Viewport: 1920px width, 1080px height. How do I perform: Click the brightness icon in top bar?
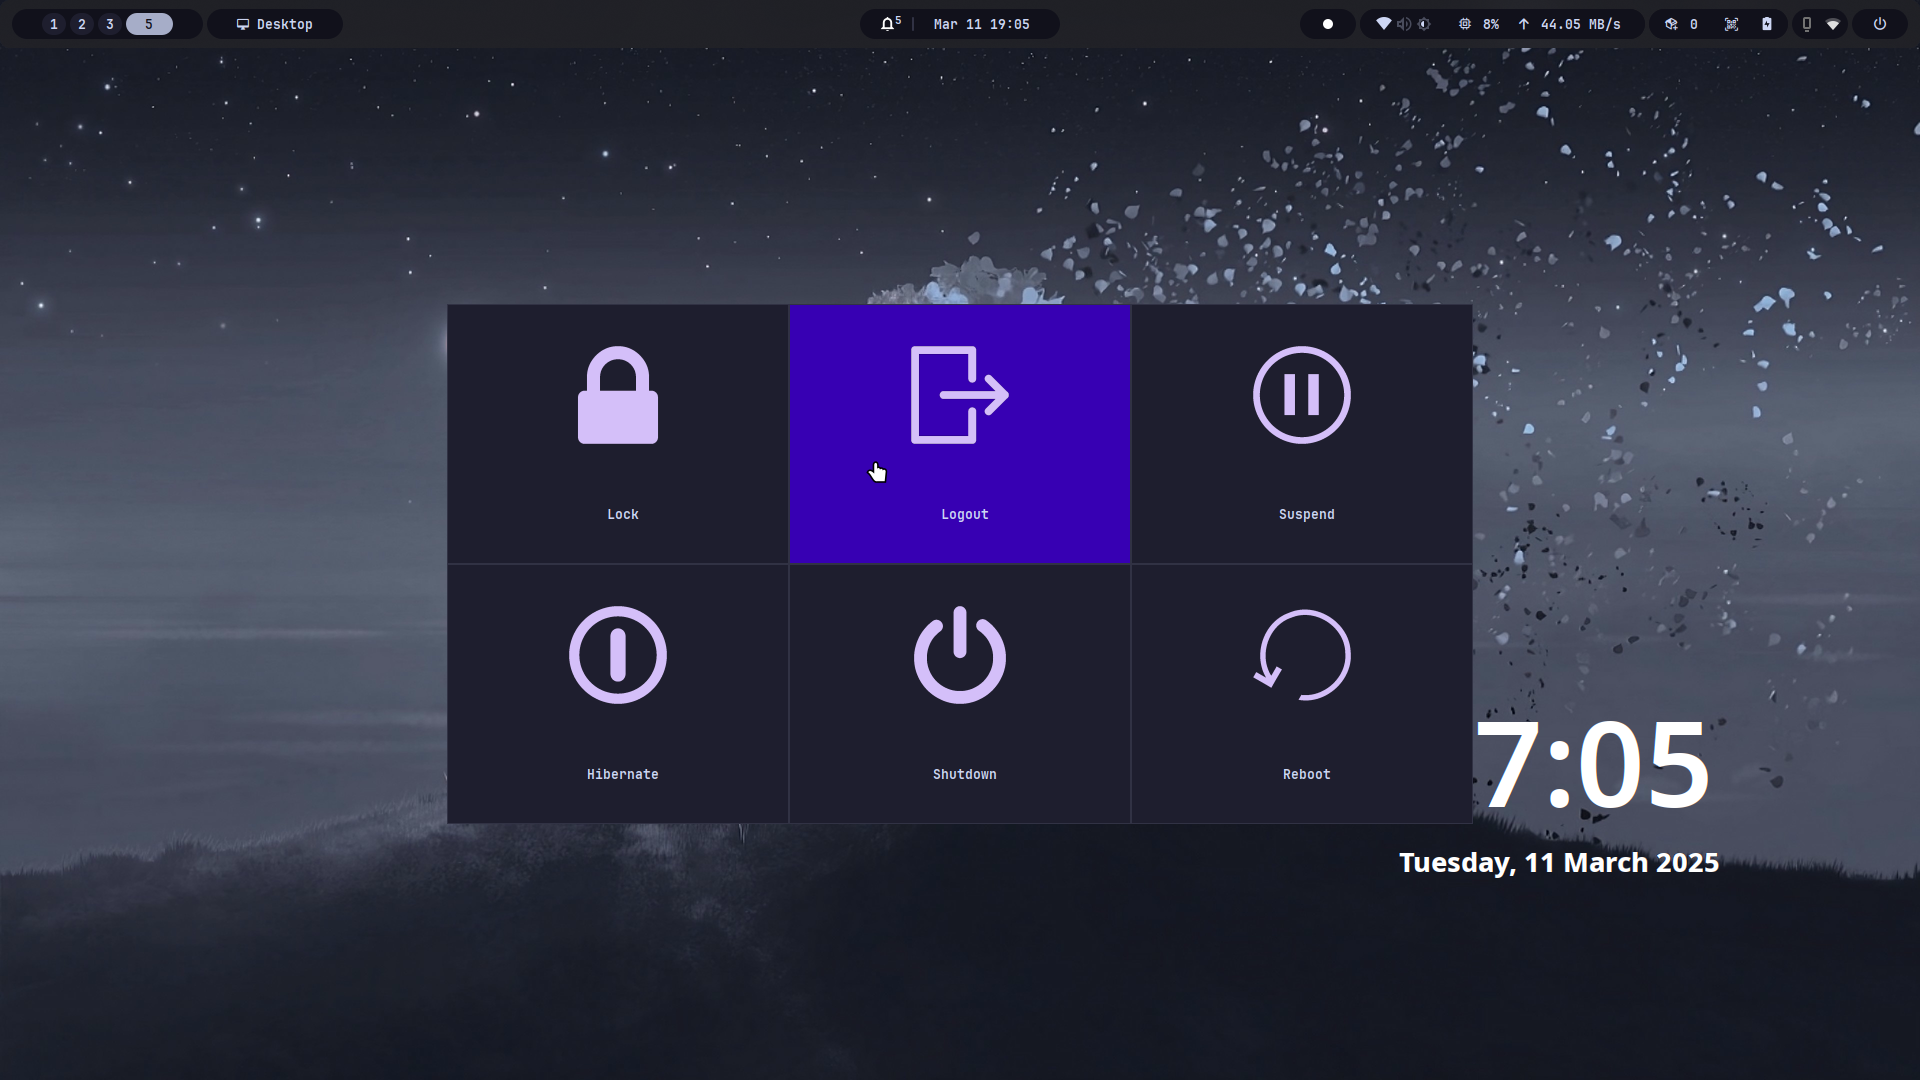click(x=1424, y=24)
